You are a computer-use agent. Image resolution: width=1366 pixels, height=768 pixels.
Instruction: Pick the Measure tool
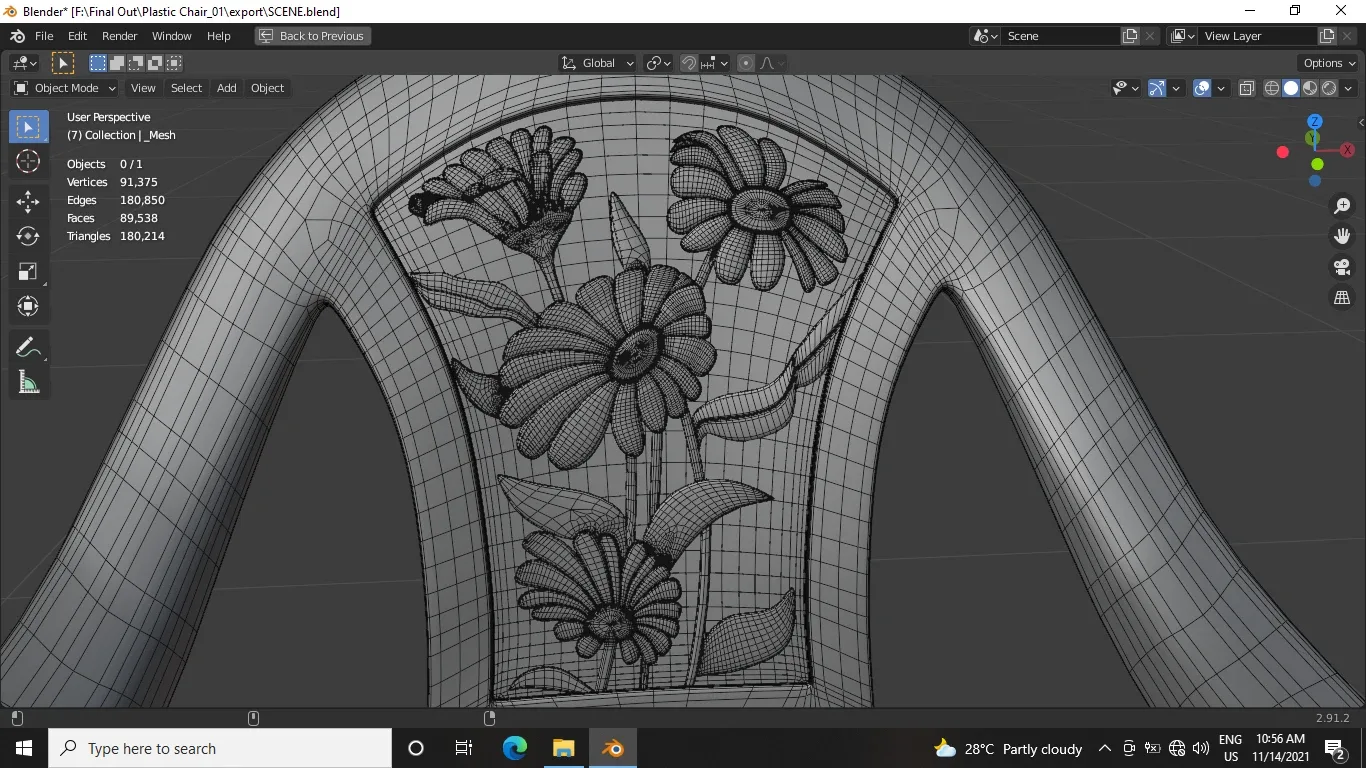pyautogui.click(x=28, y=382)
